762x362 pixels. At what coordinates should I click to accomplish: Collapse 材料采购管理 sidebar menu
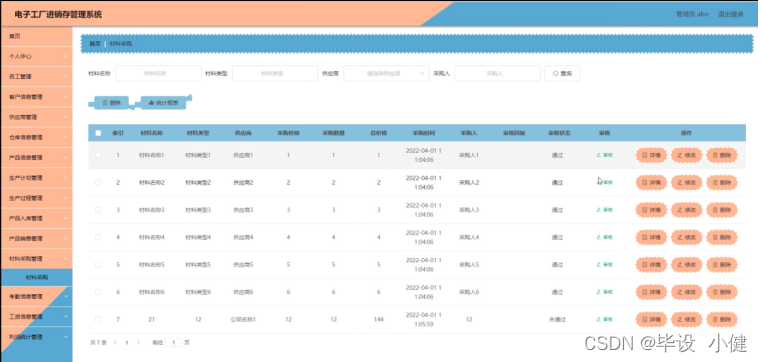pos(36,259)
